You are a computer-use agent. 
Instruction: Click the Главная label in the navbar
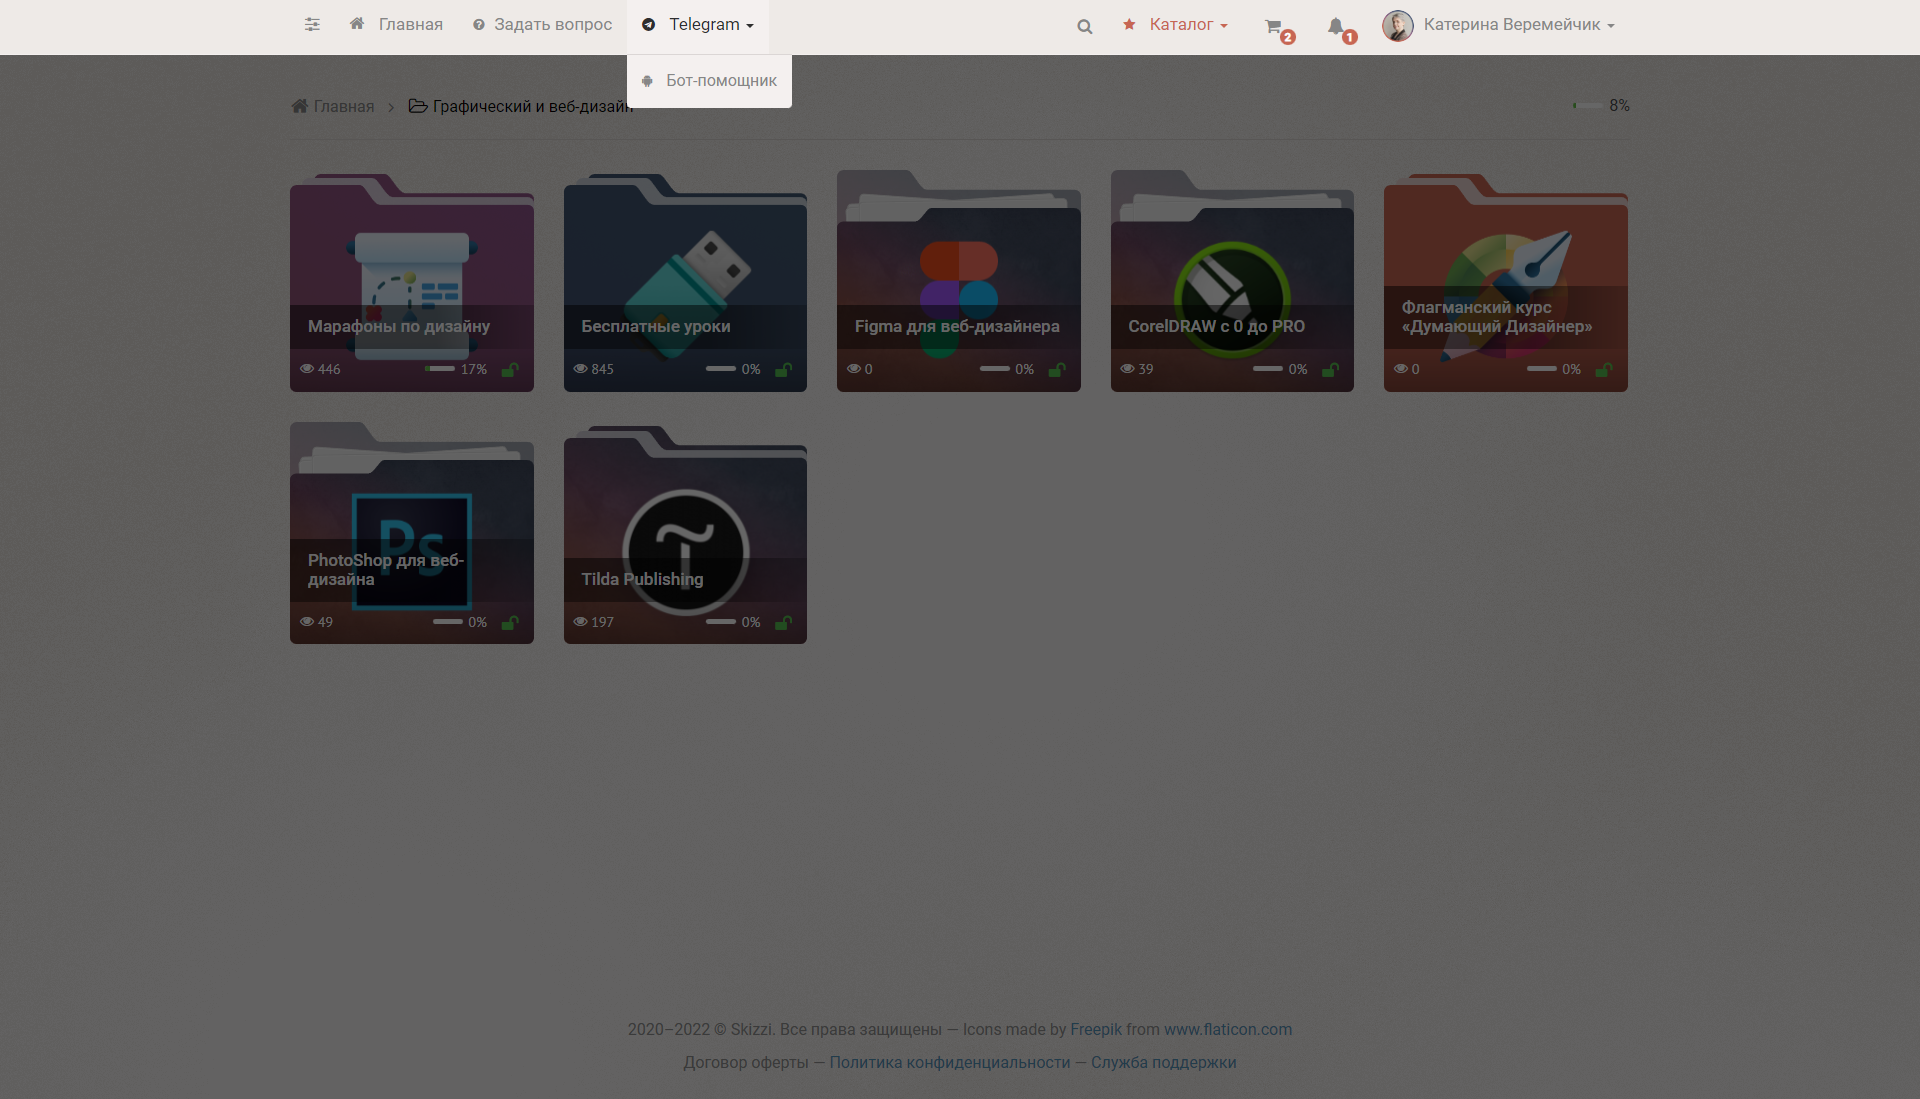pyautogui.click(x=411, y=25)
